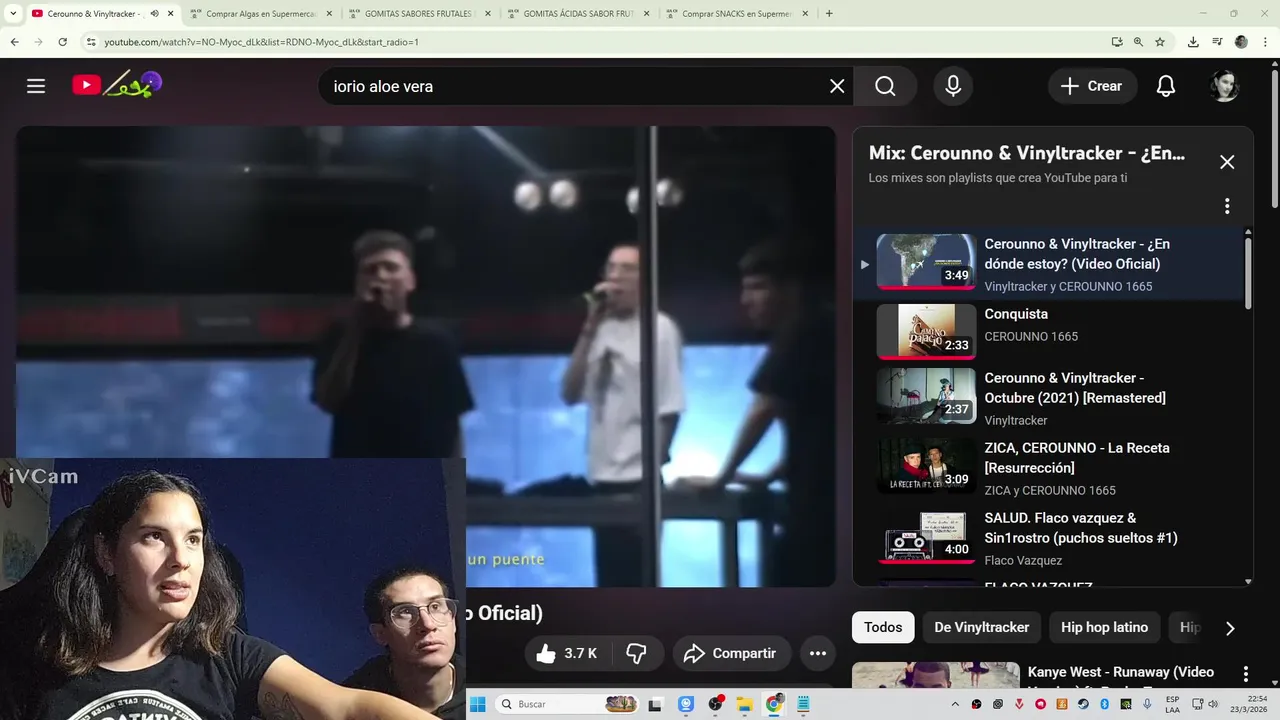Open the Chrome three-dot menu
The width and height of the screenshot is (1280, 720).
point(1265,42)
